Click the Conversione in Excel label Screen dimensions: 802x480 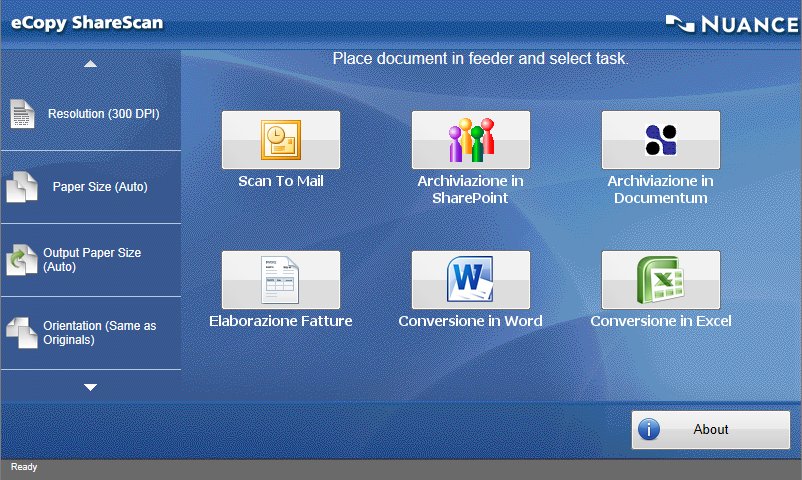[x=661, y=321]
